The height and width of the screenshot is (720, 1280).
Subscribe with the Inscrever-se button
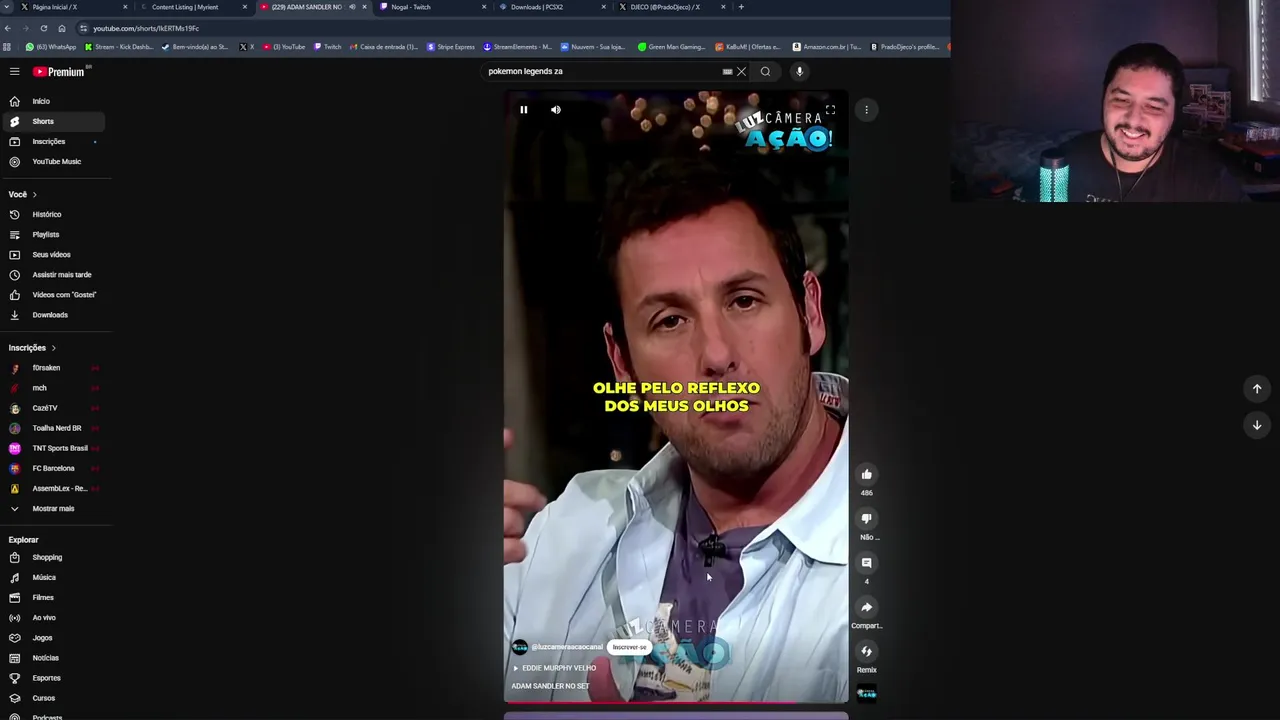tap(630, 647)
